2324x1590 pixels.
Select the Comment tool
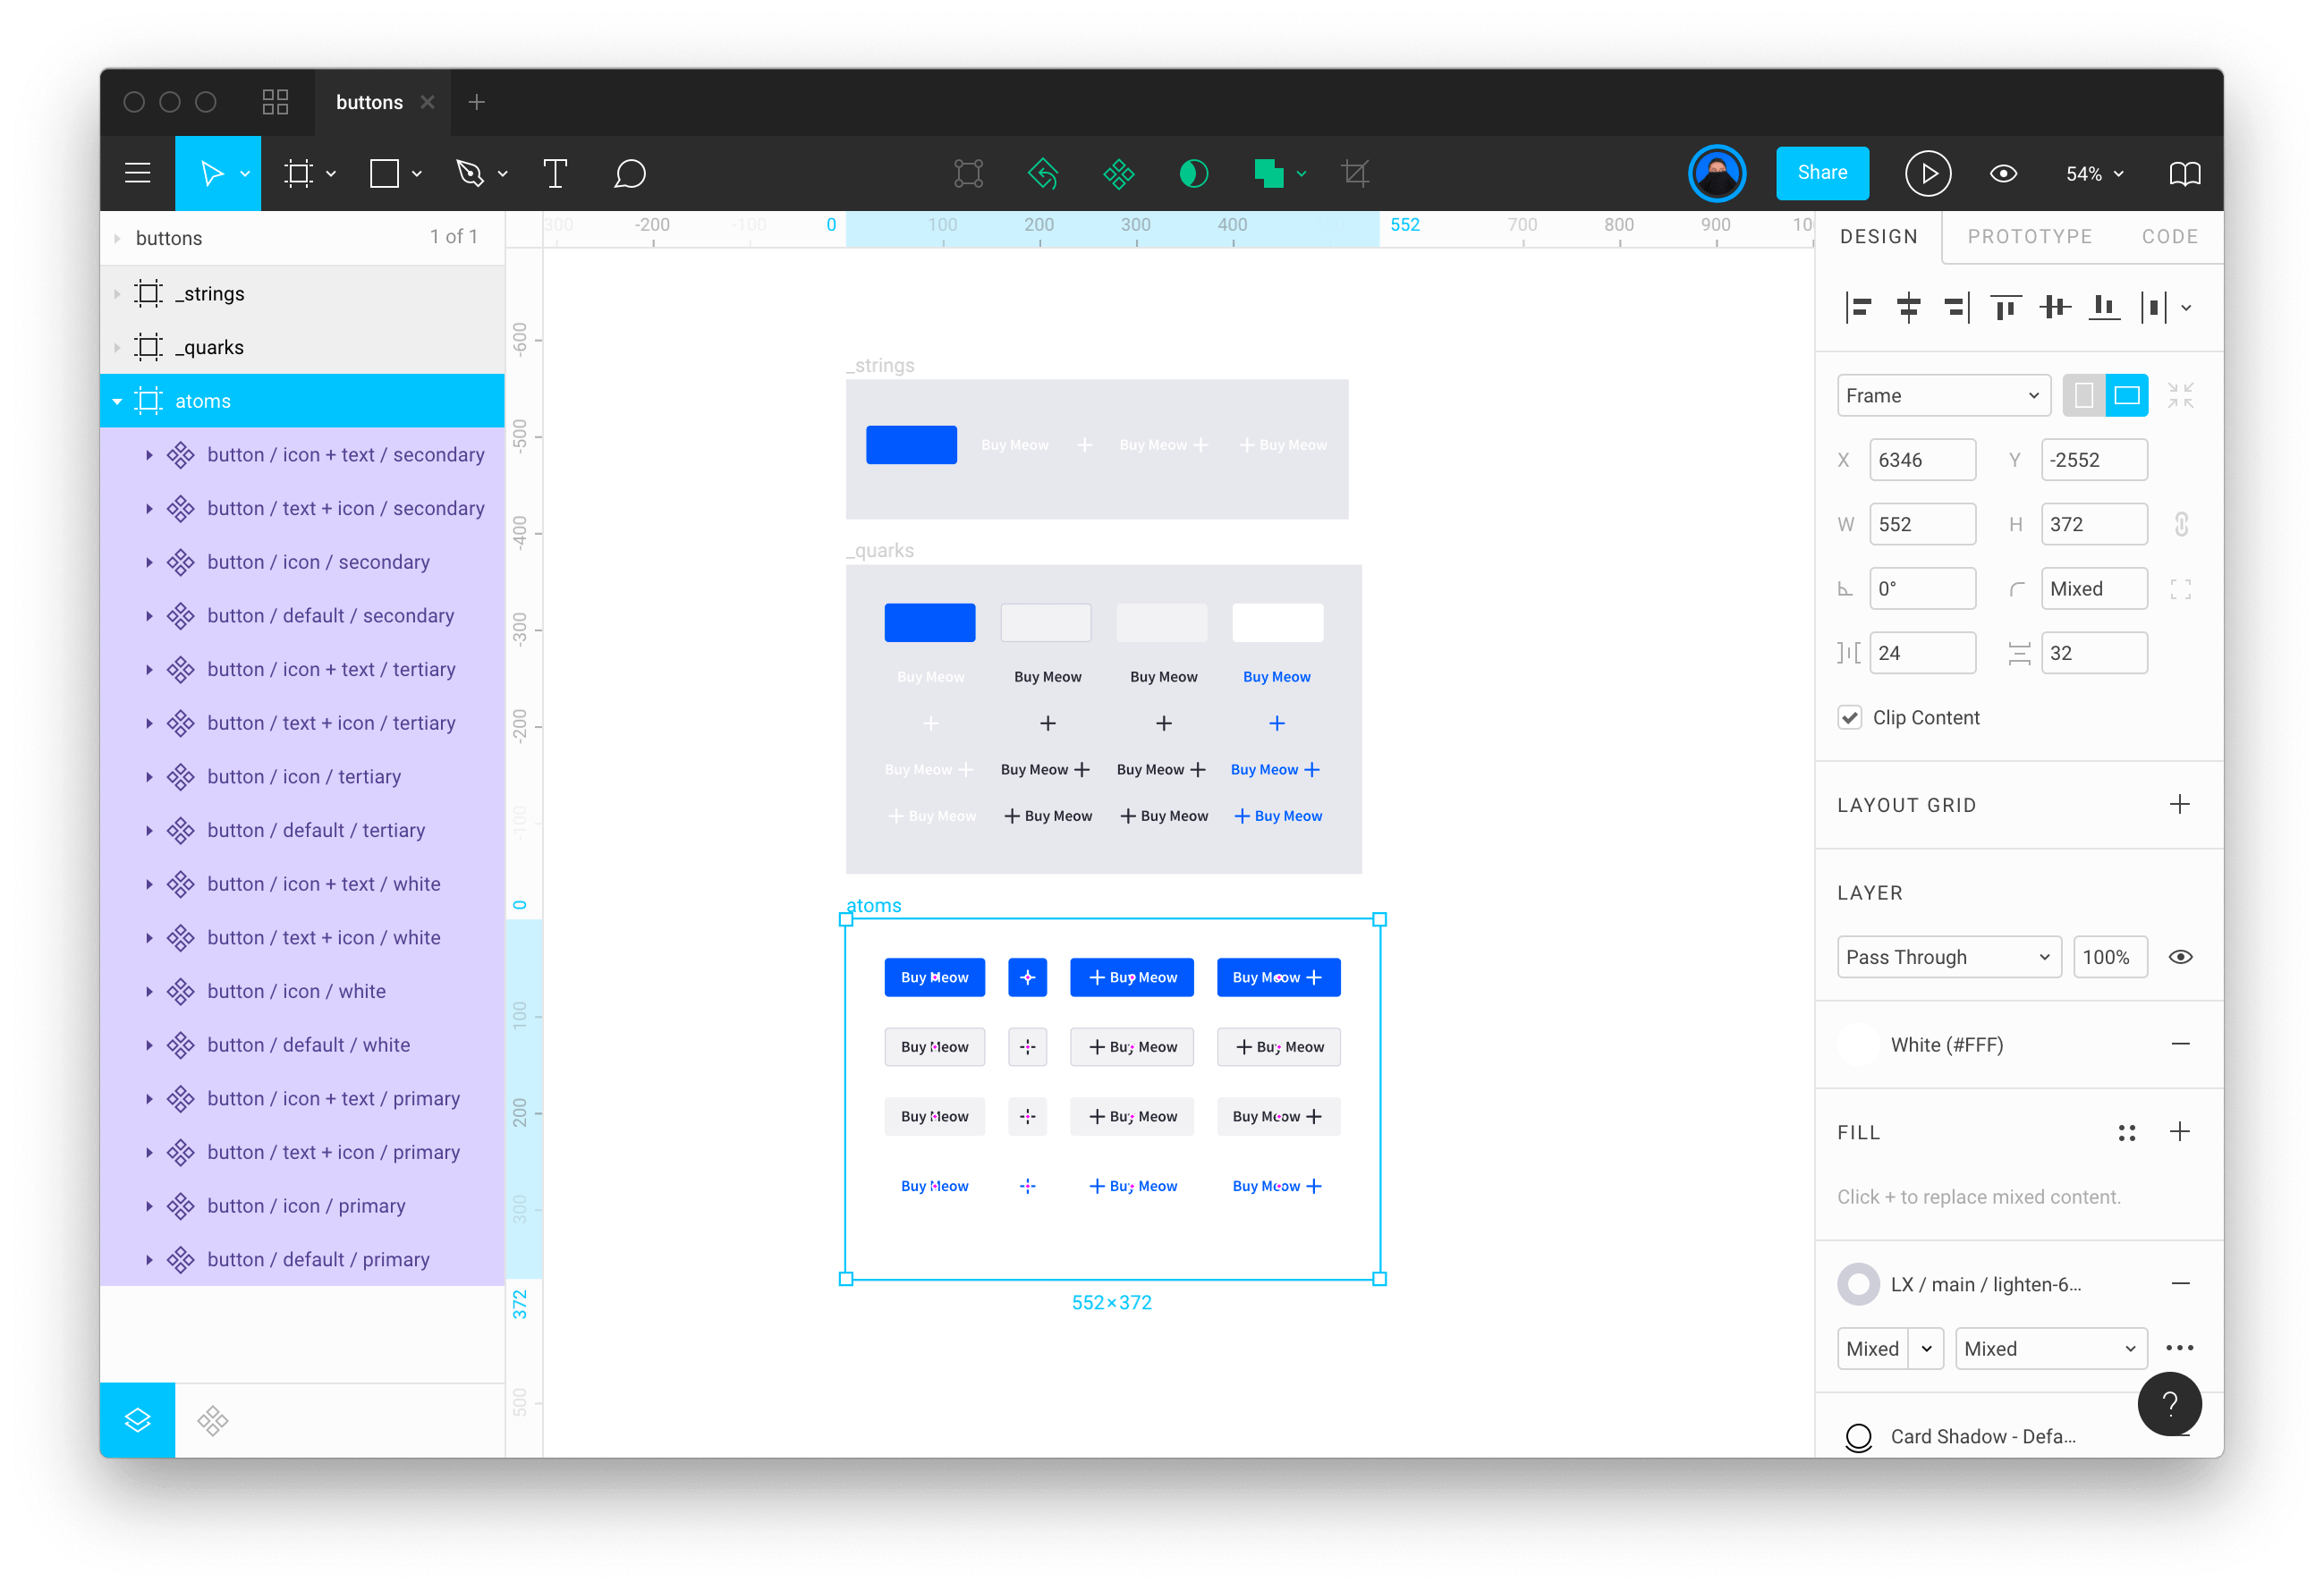(x=629, y=174)
